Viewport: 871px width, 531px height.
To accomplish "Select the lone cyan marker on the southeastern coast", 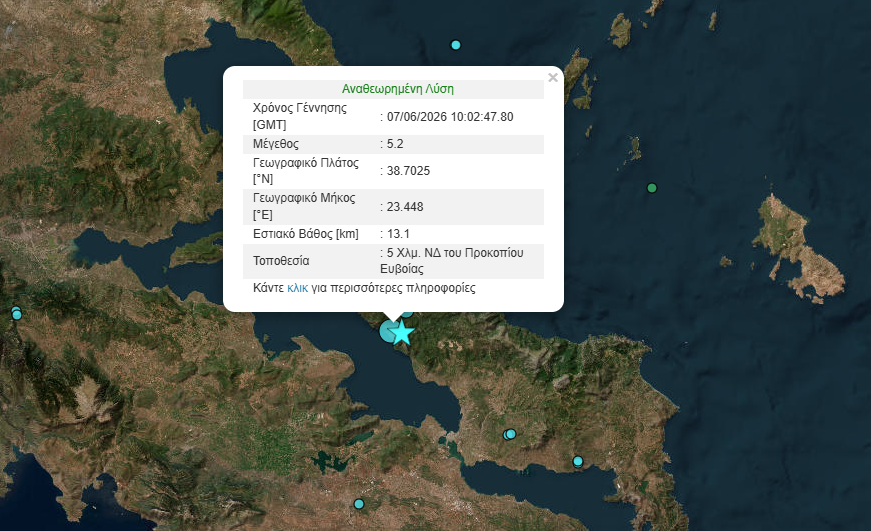I will (578, 461).
